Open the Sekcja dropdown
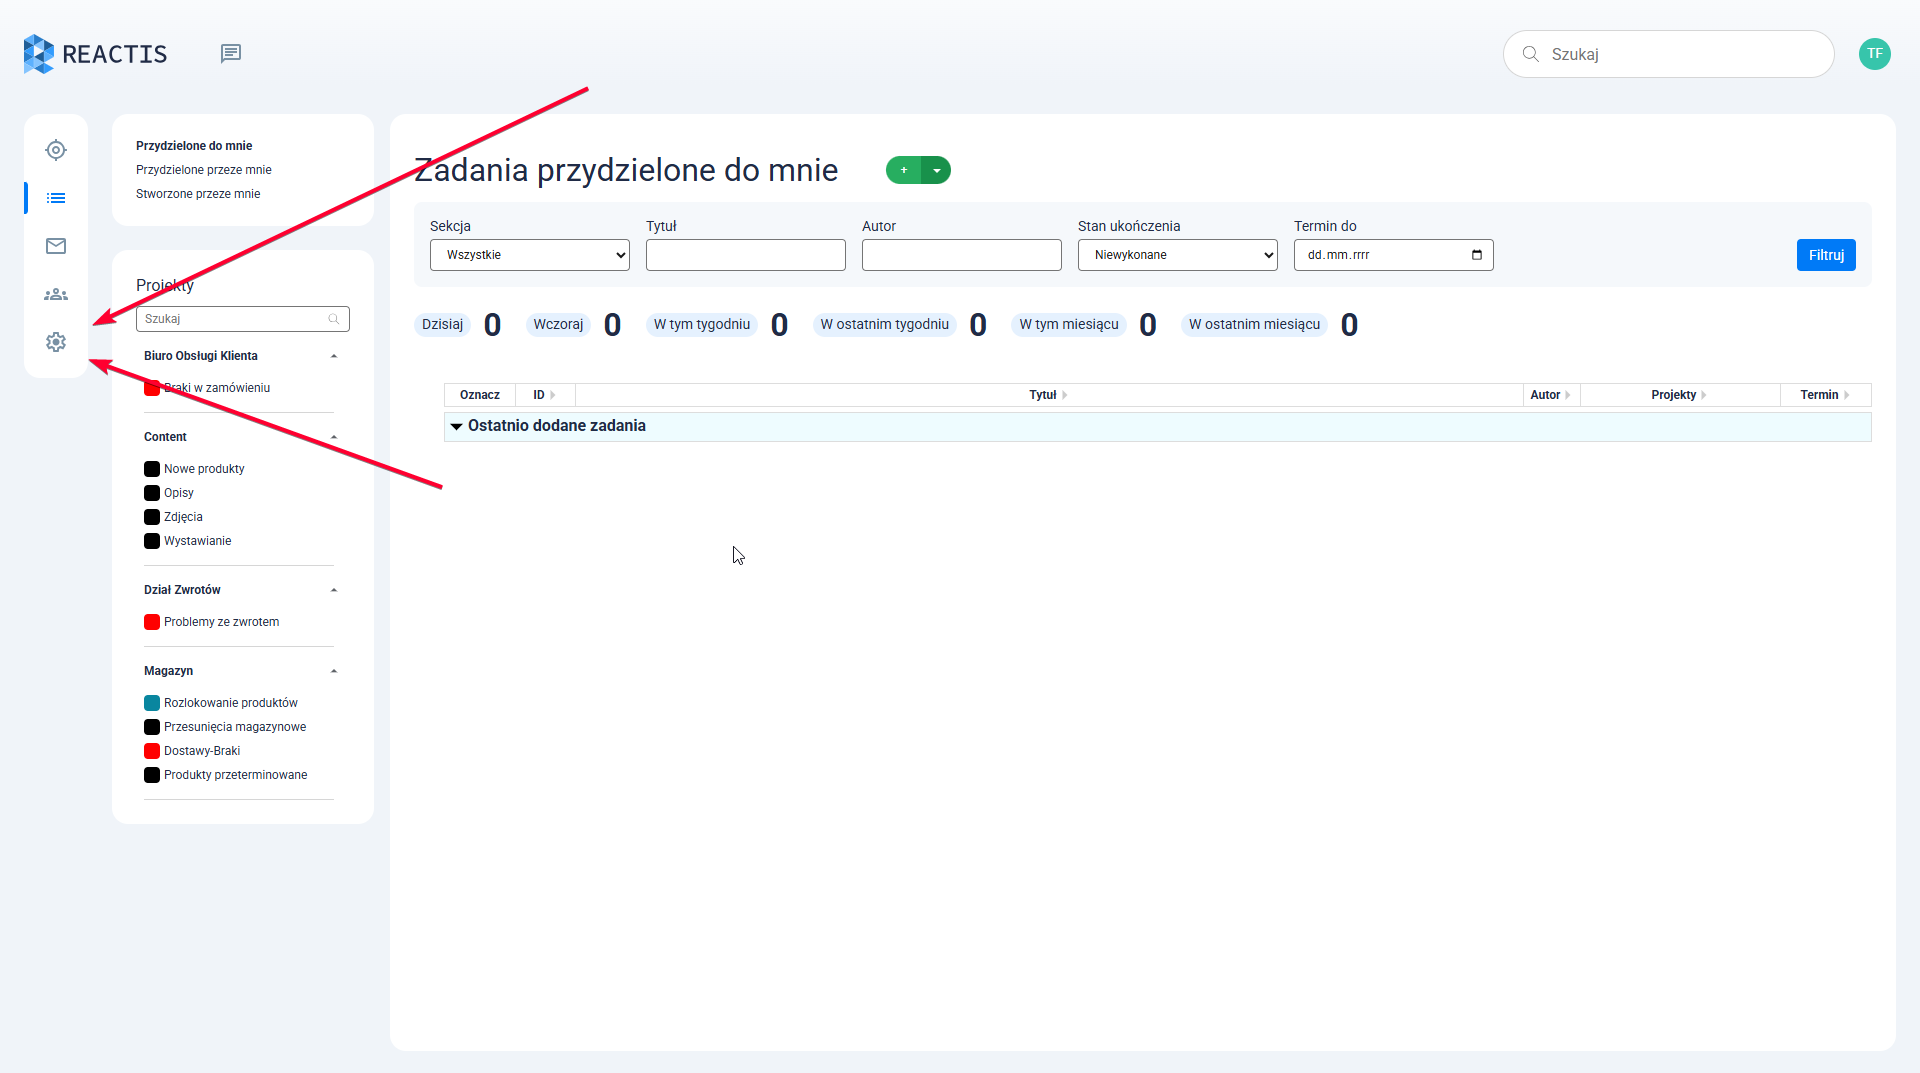The height and width of the screenshot is (1073, 1920). [x=529, y=255]
